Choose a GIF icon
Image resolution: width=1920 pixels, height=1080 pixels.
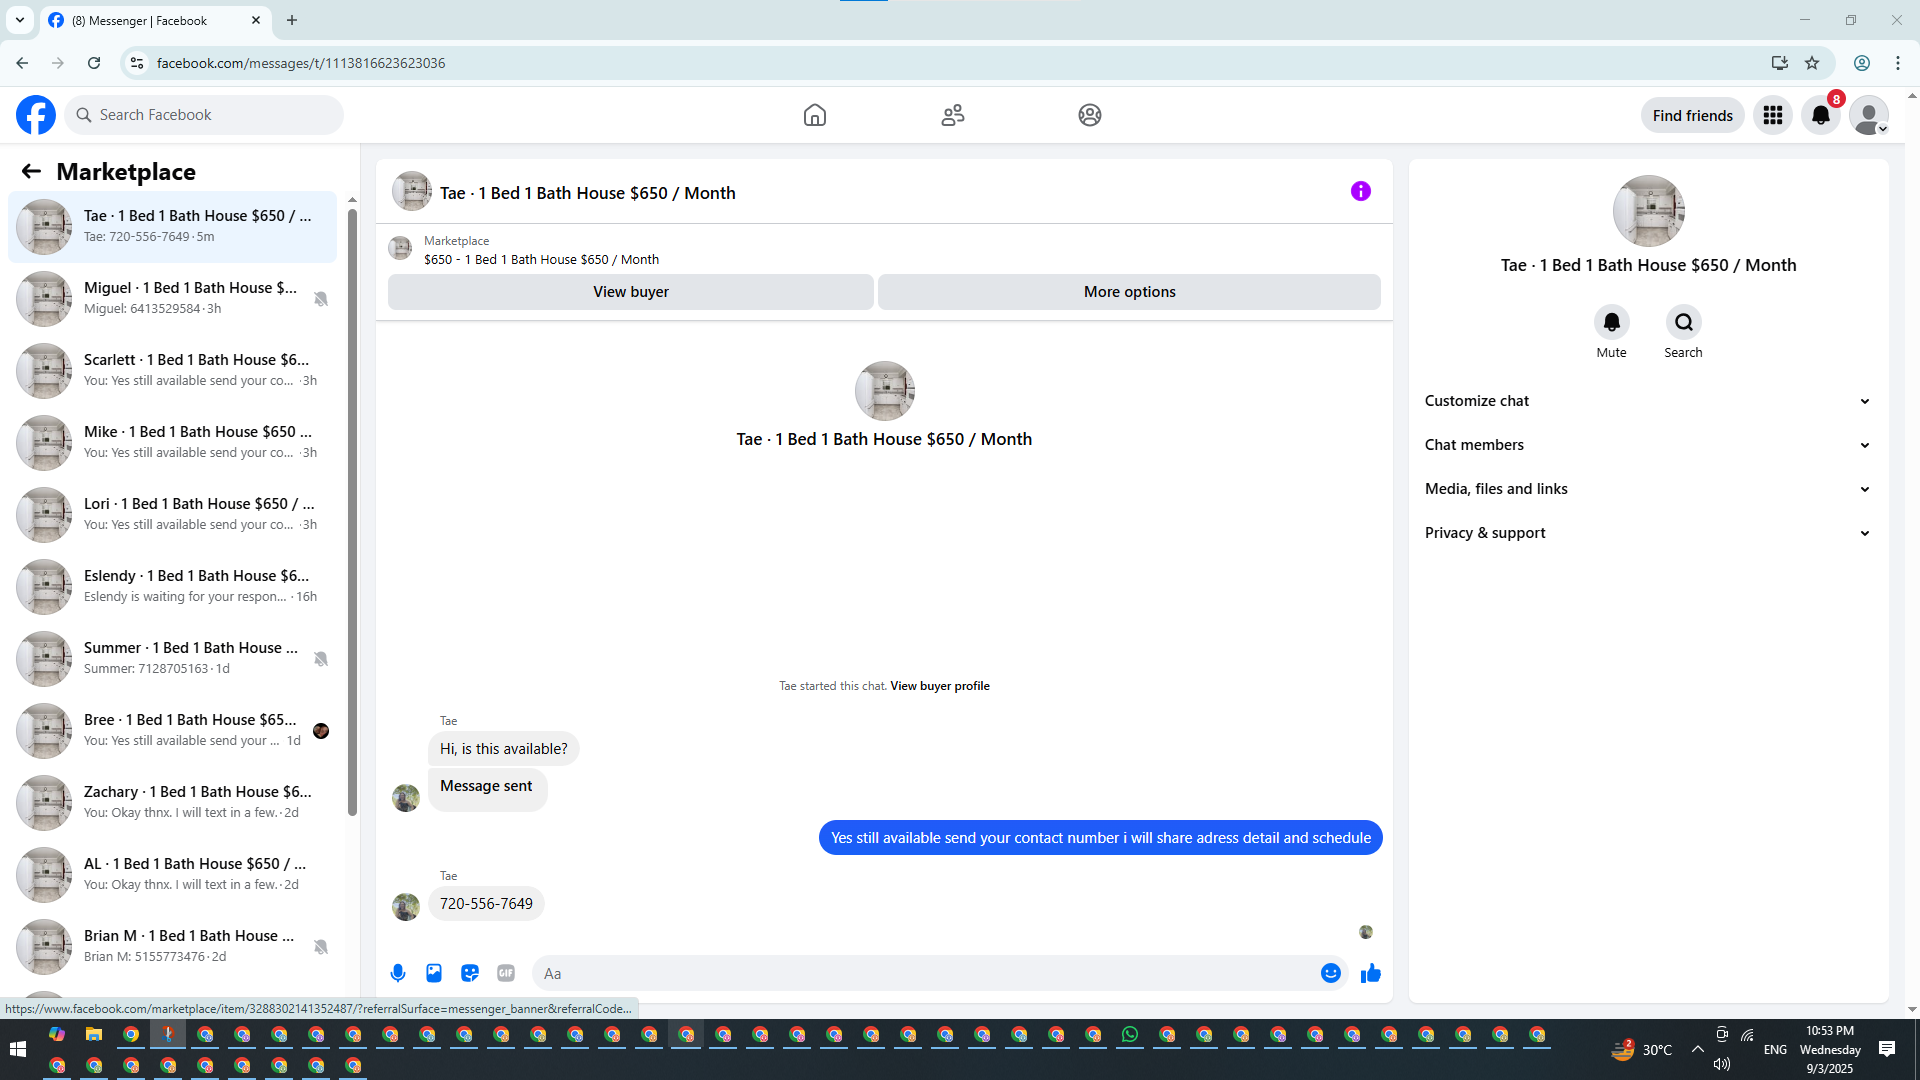506,973
